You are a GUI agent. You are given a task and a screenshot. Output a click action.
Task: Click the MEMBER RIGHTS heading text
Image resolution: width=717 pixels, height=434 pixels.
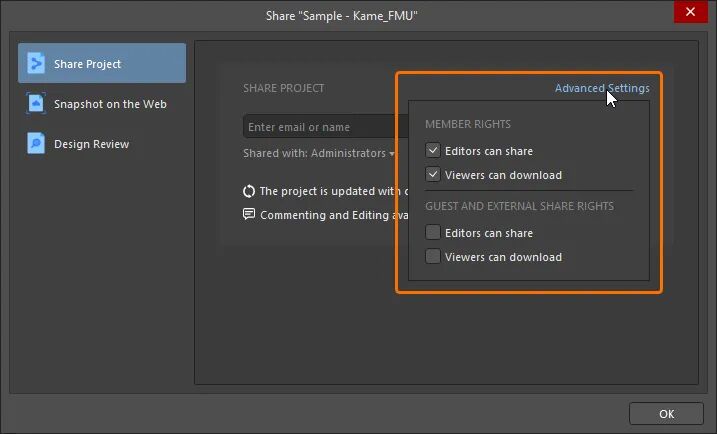pos(468,124)
